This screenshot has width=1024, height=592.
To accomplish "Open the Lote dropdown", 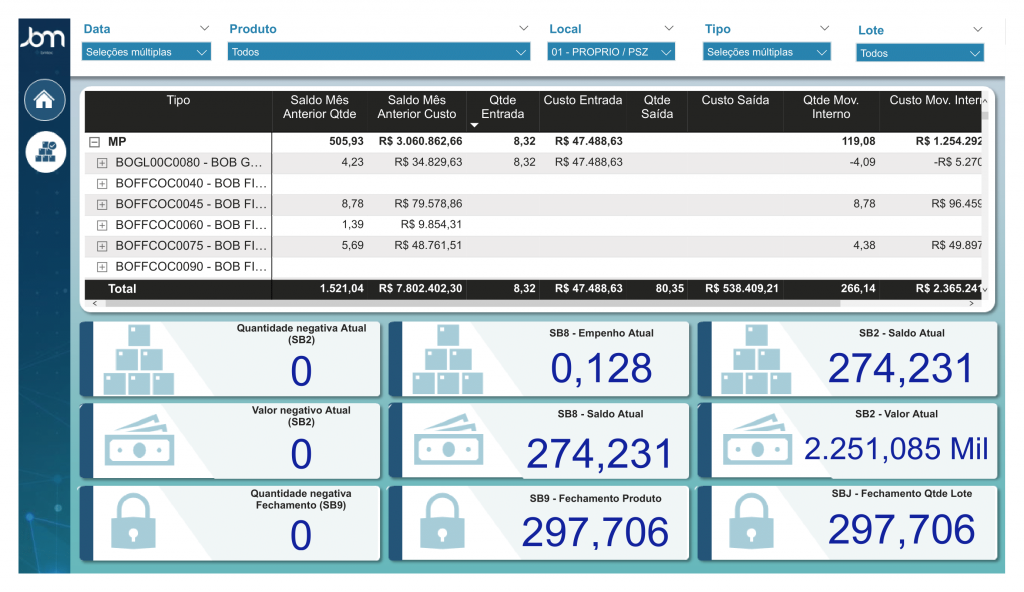I will tap(920, 53).
